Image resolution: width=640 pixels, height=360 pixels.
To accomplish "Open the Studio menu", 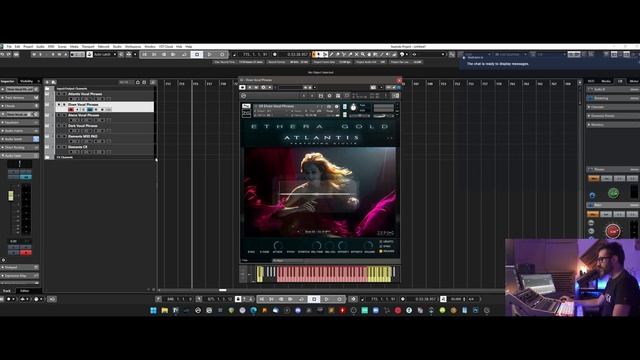I will (117, 47).
